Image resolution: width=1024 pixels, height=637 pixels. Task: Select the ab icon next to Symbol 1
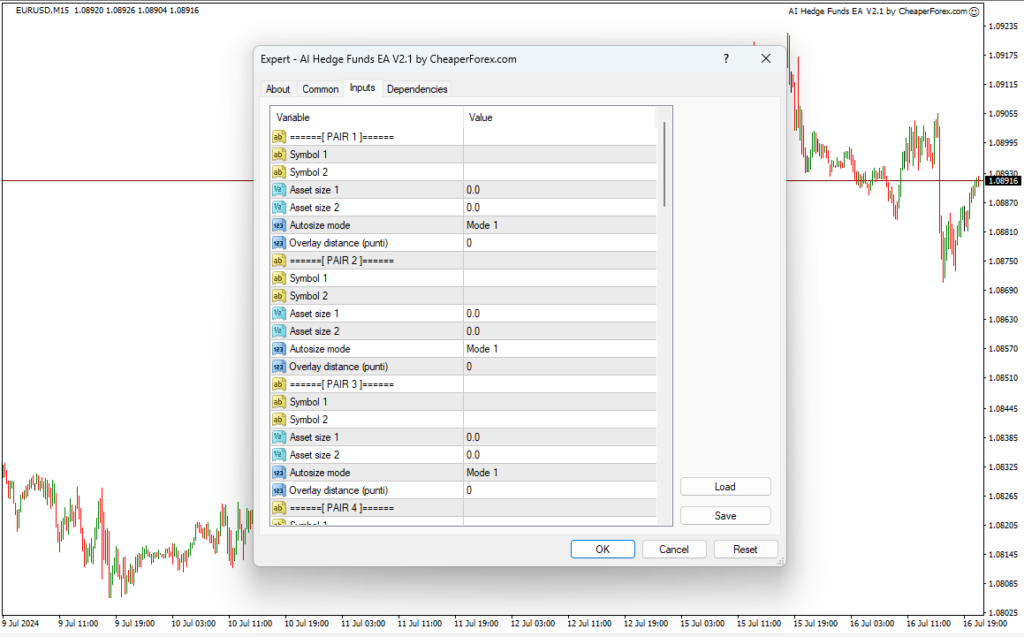(278, 154)
